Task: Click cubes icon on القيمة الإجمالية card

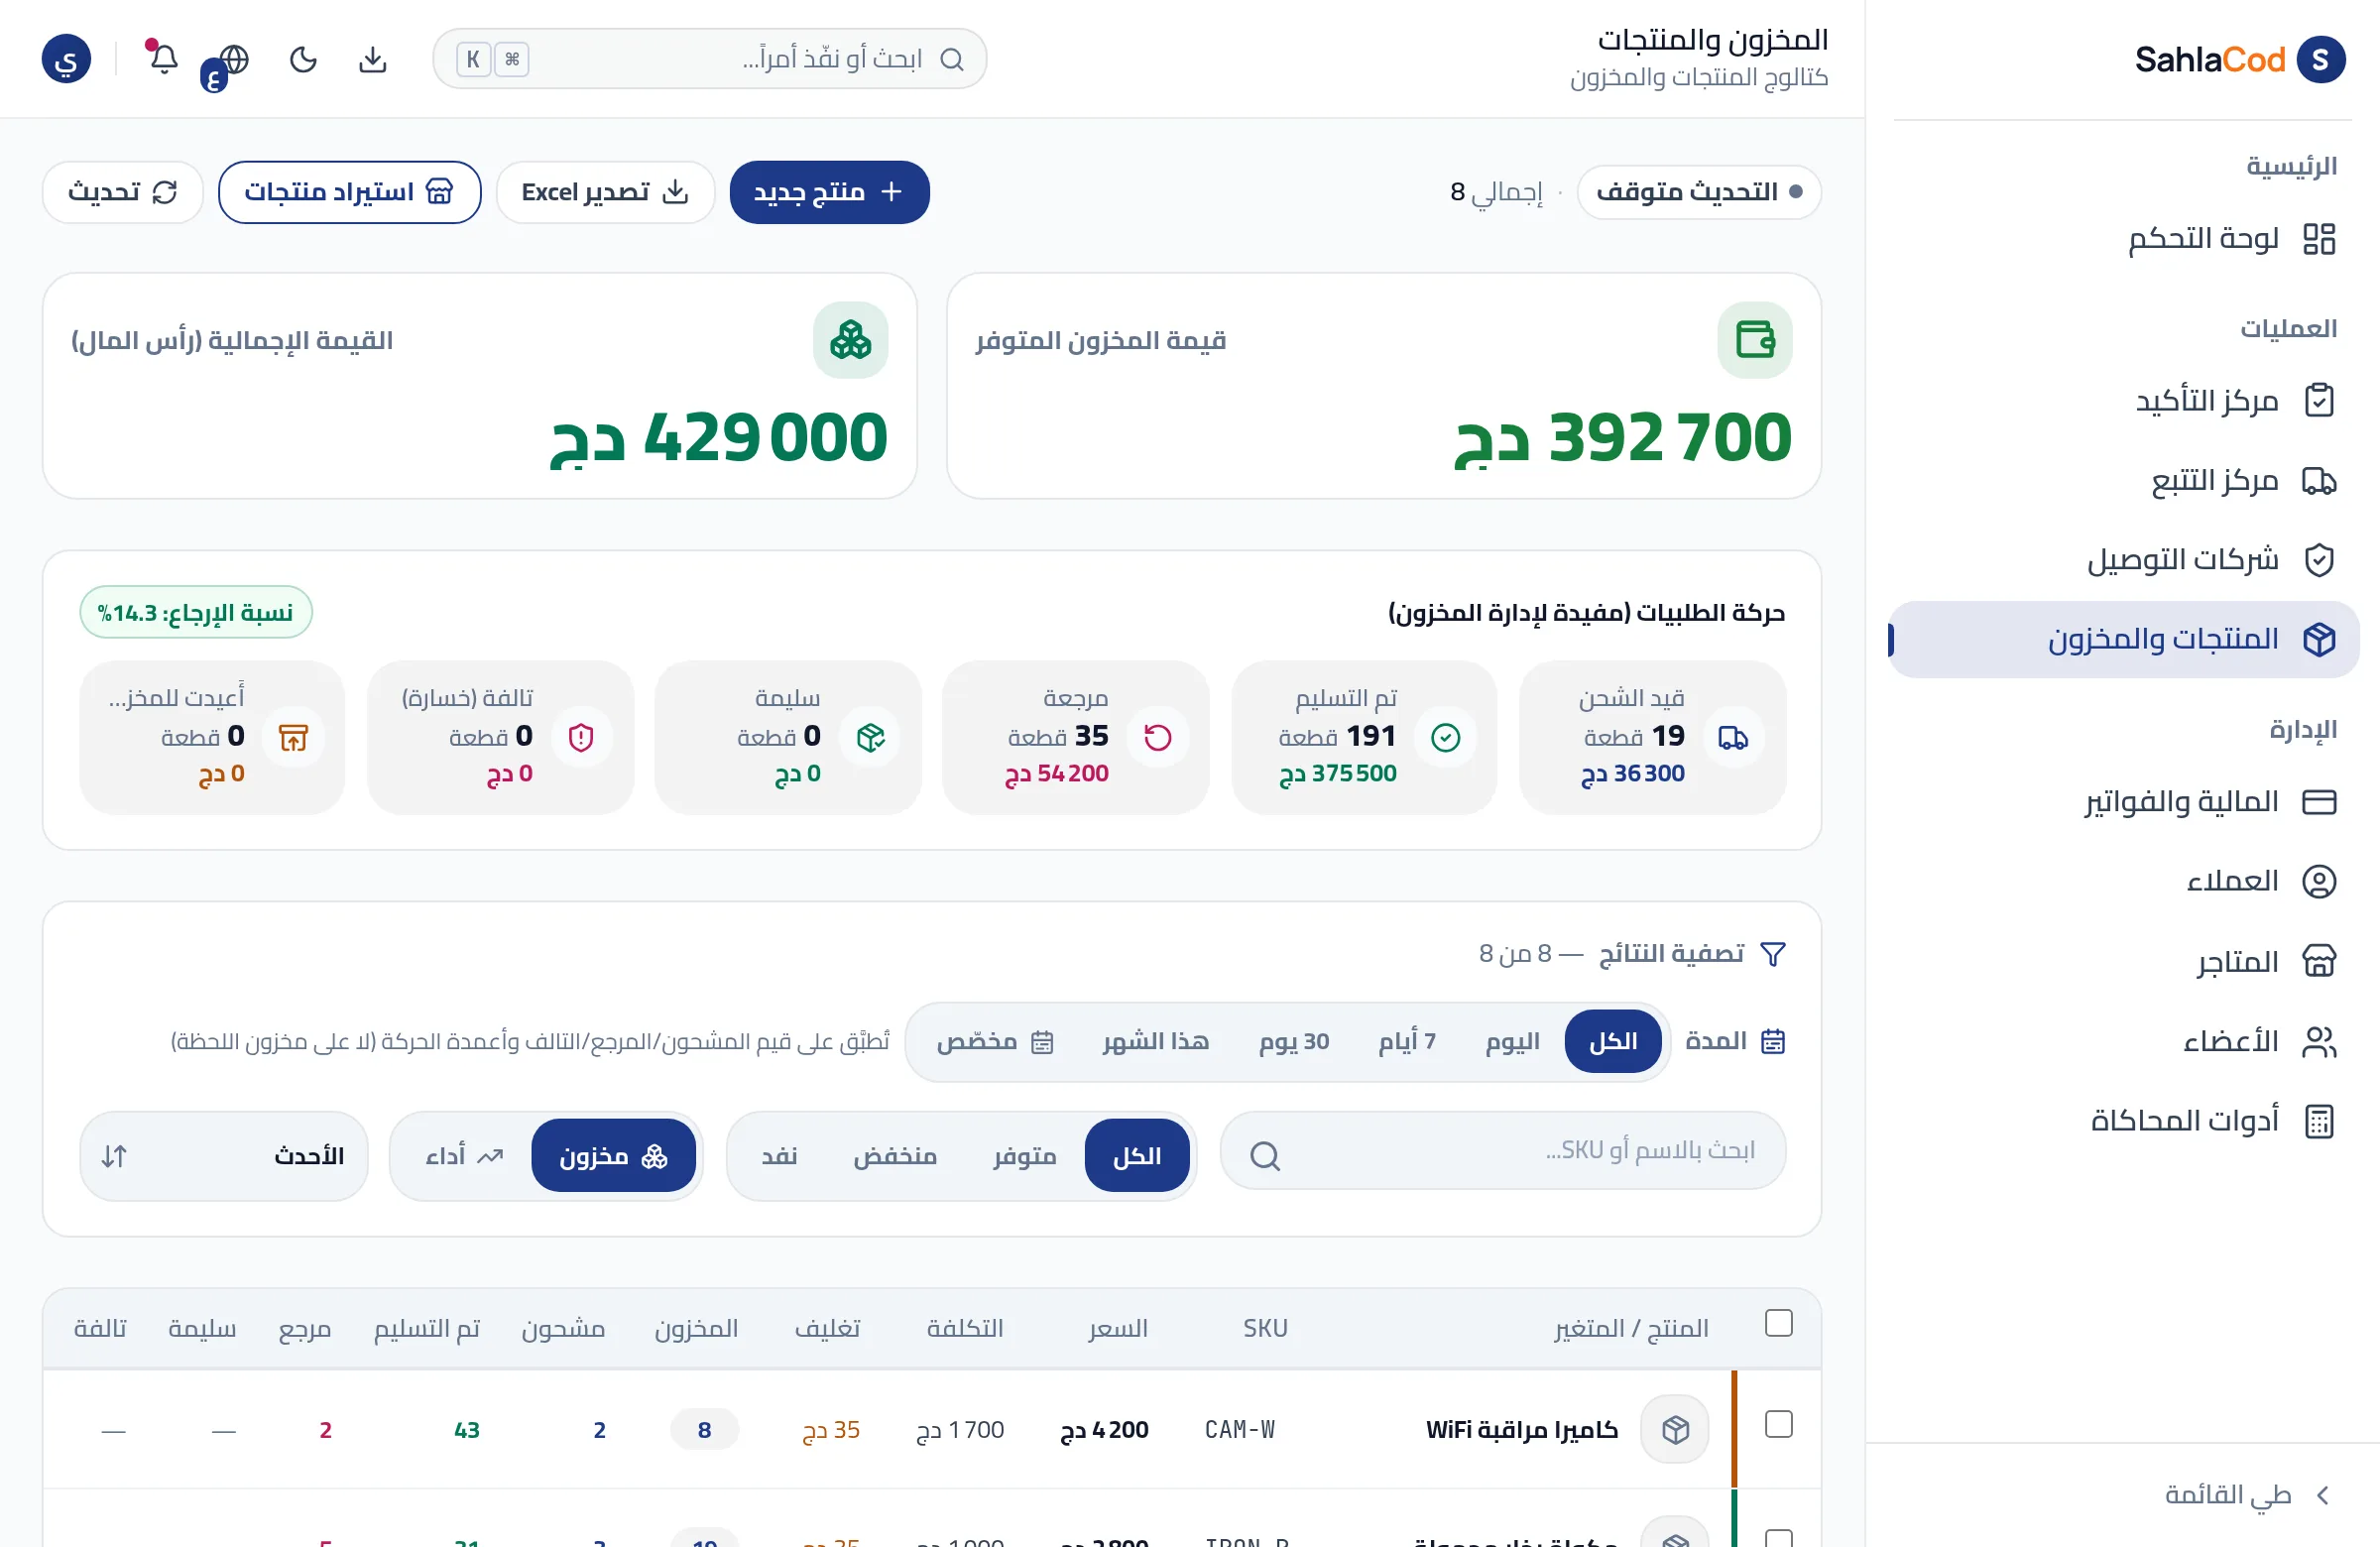Action: 850,340
